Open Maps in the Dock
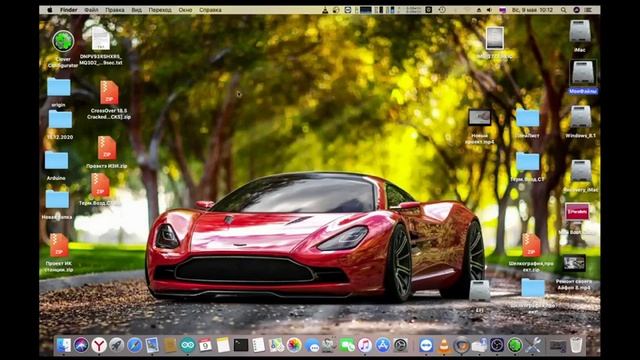 276,346
